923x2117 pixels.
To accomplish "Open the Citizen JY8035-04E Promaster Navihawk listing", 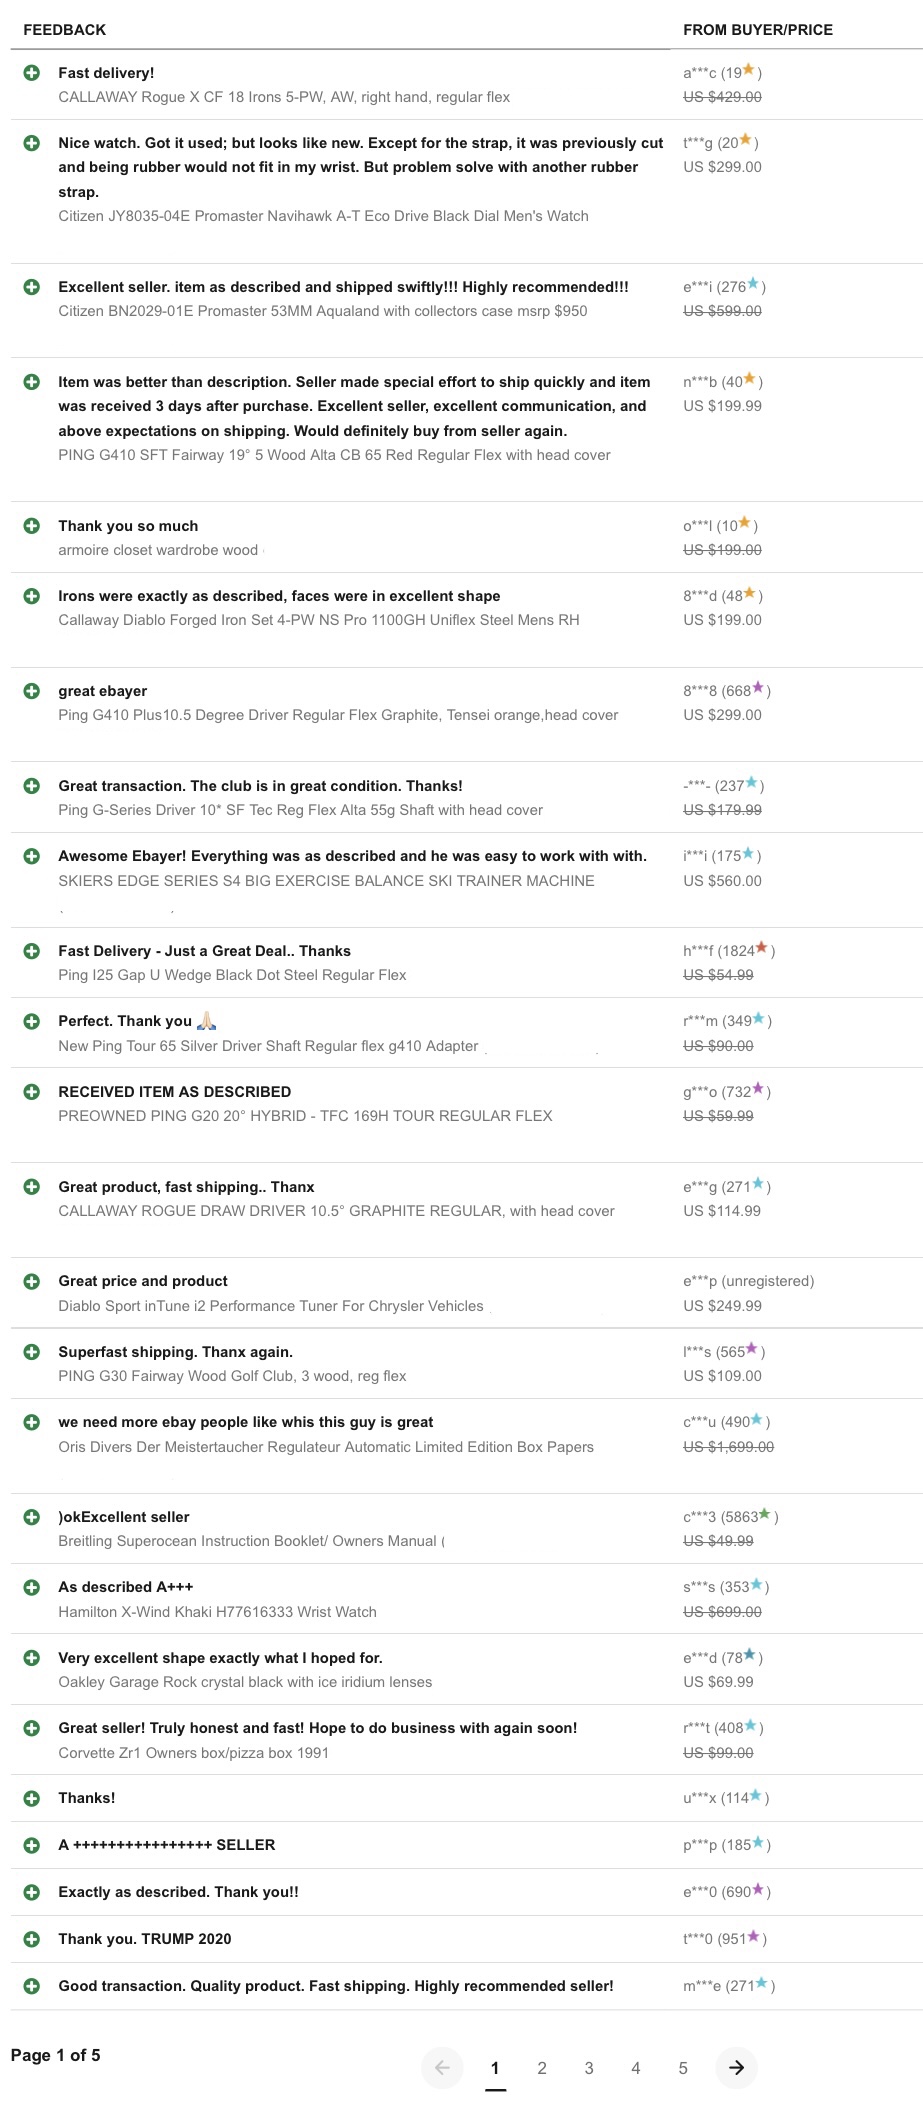I will [x=323, y=216].
